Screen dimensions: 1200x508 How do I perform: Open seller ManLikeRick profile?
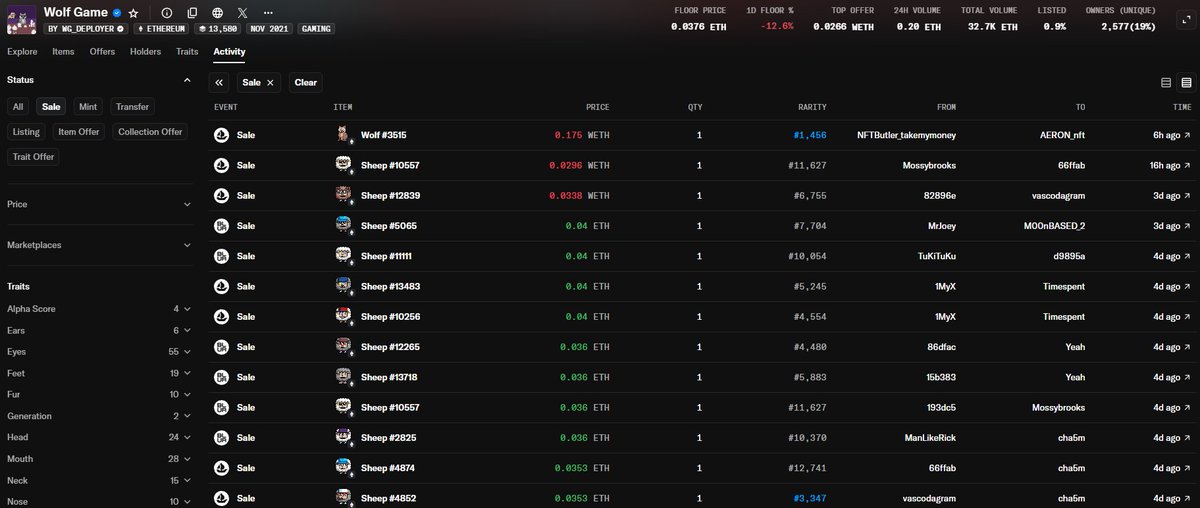[928, 437]
